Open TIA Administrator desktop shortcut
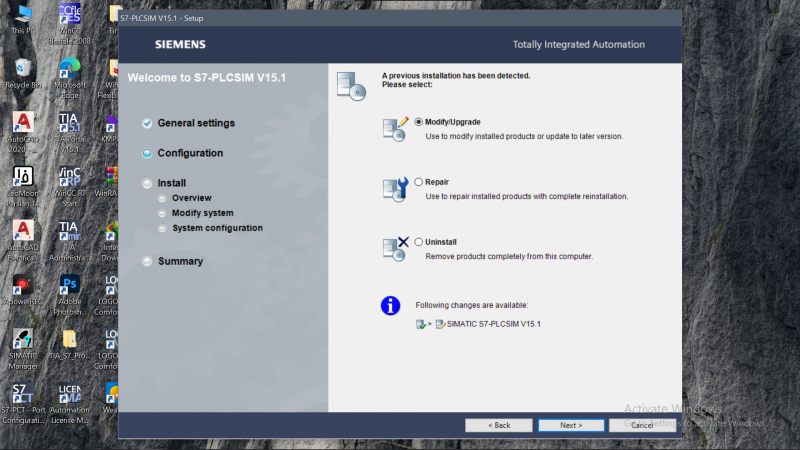Screen dimensions: 800x450 point(70,241)
